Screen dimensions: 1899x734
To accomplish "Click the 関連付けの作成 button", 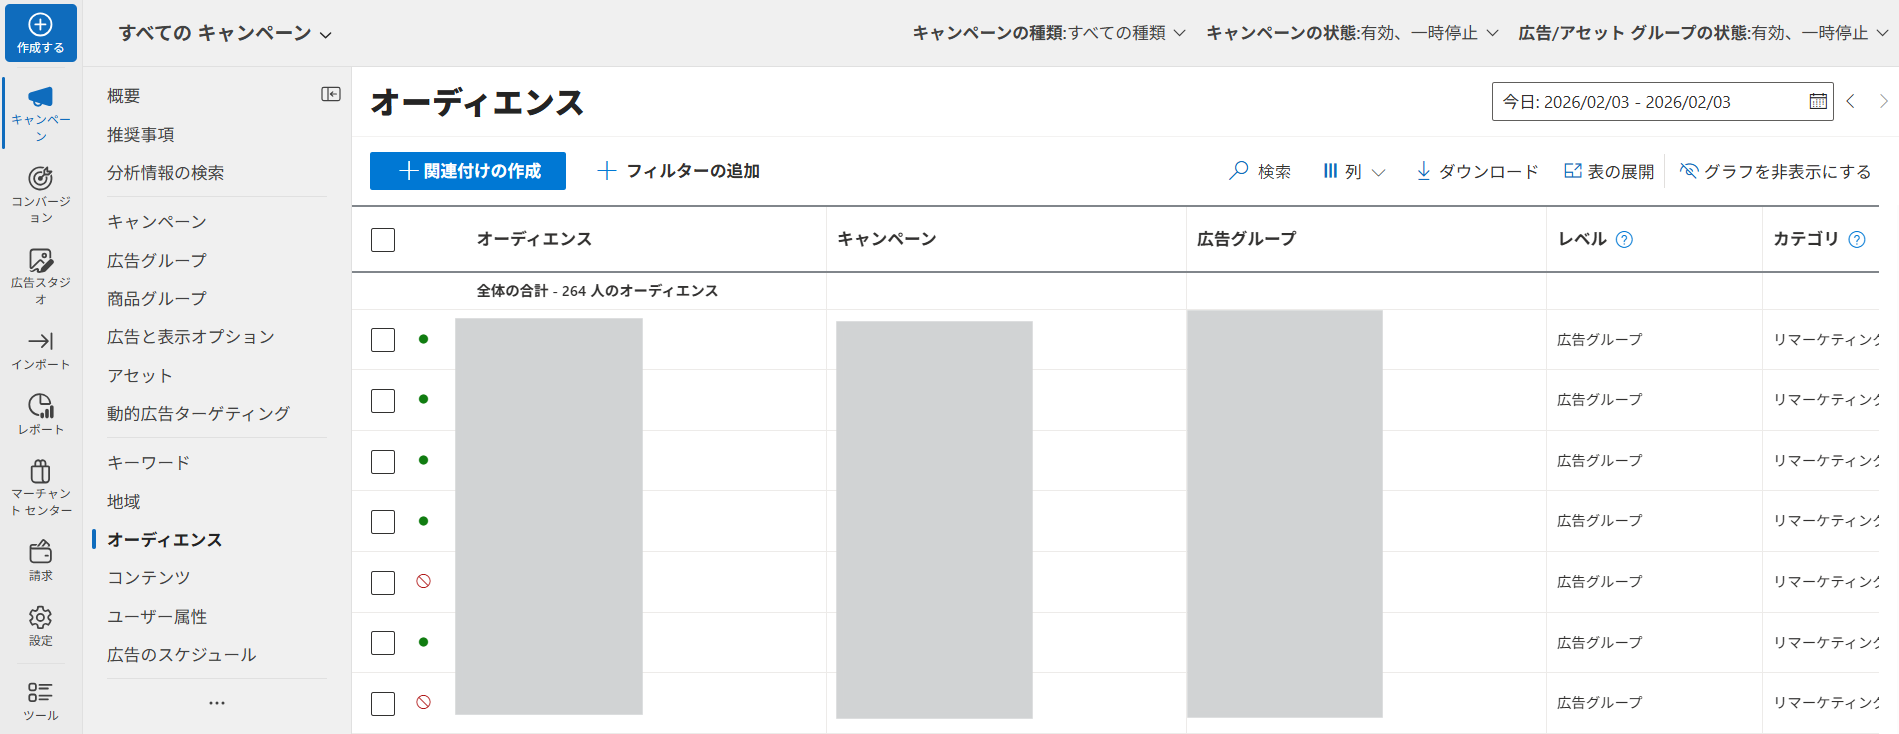I will point(468,171).
